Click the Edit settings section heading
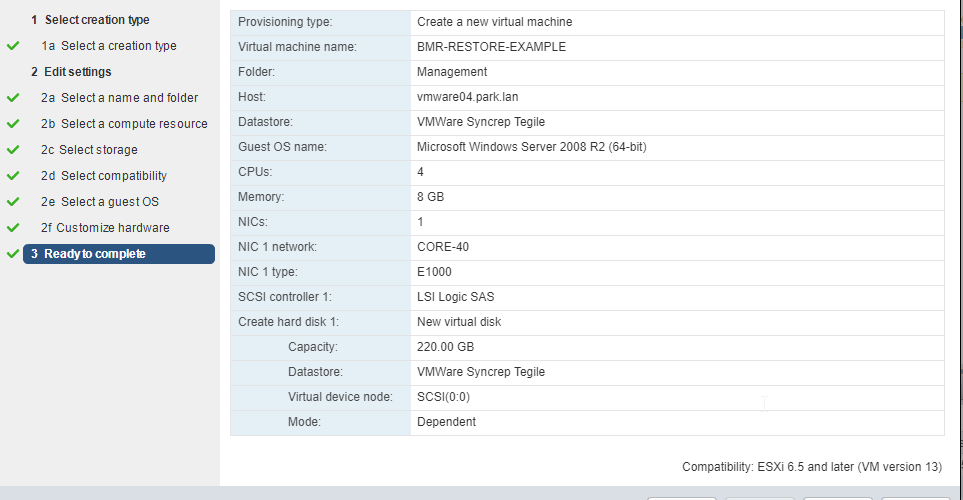 71,72
